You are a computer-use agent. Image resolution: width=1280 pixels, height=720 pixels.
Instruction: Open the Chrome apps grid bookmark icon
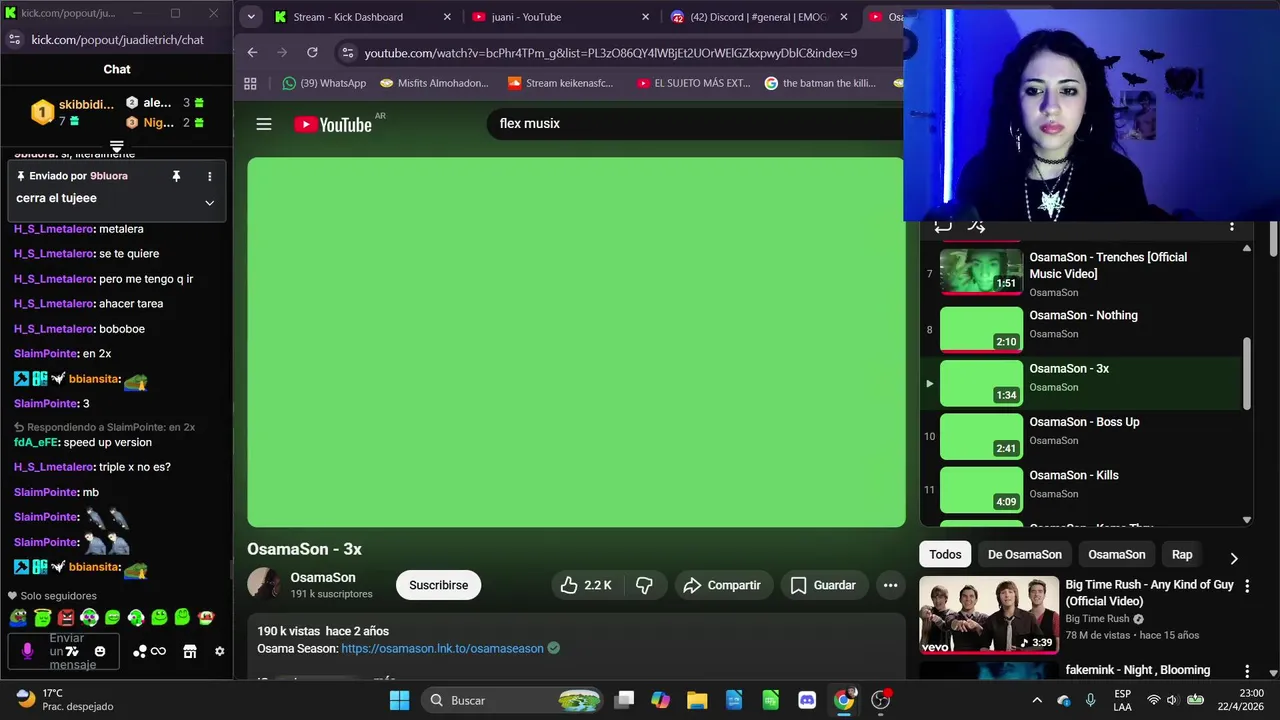(x=250, y=83)
